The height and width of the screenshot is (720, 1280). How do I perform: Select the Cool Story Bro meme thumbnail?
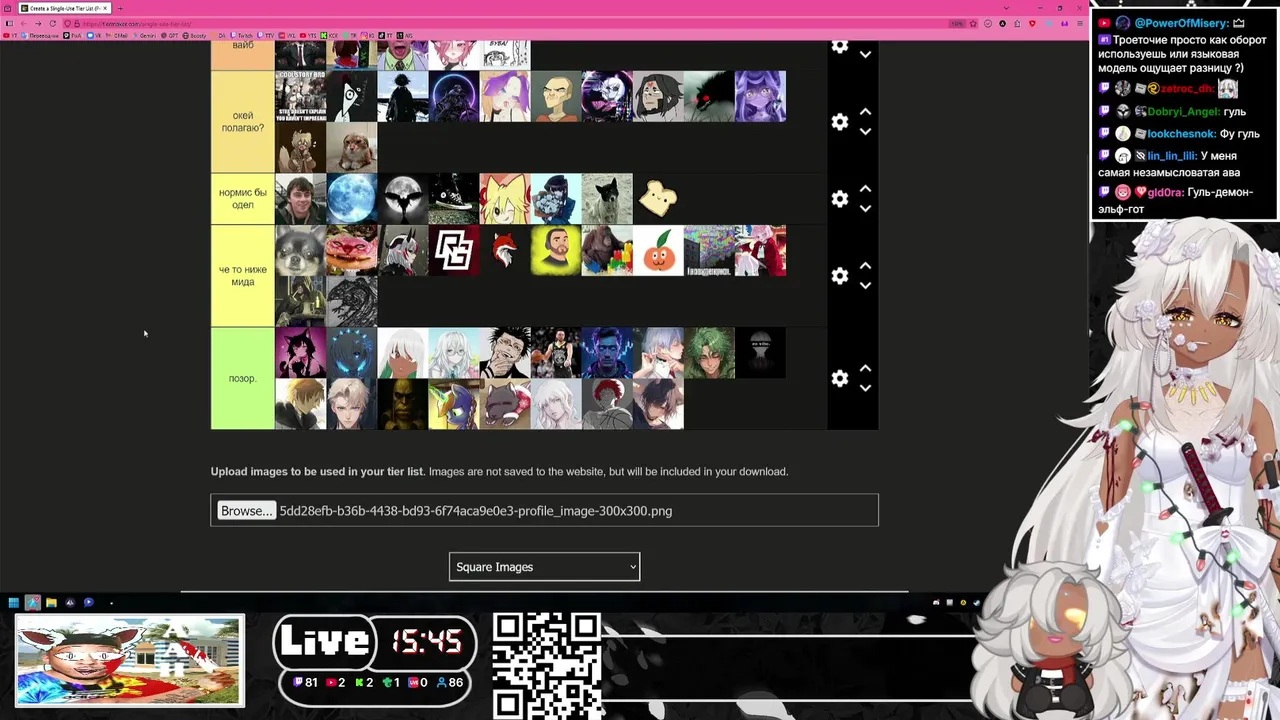(x=300, y=96)
